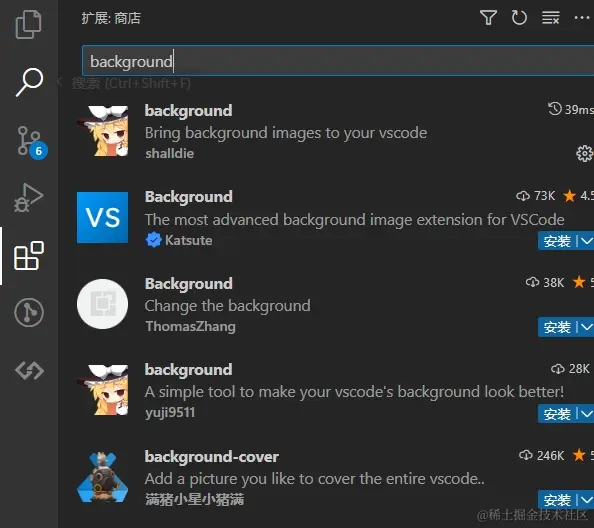Click the shalldie background anime avatar
Screen dimensions: 594x528
pyautogui.click(x=103, y=131)
